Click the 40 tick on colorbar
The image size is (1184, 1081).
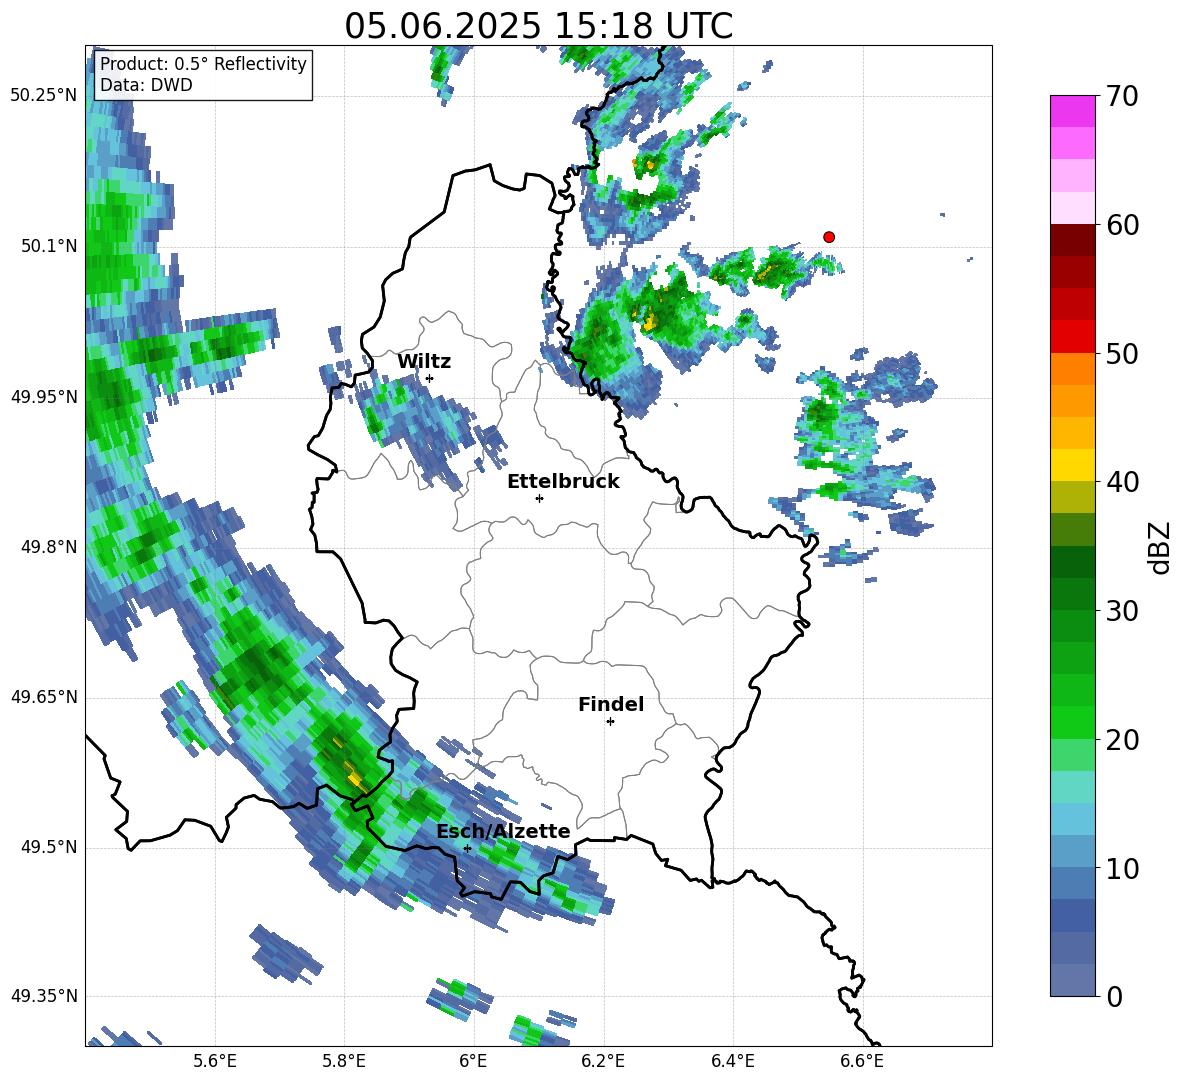click(1122, 482)
